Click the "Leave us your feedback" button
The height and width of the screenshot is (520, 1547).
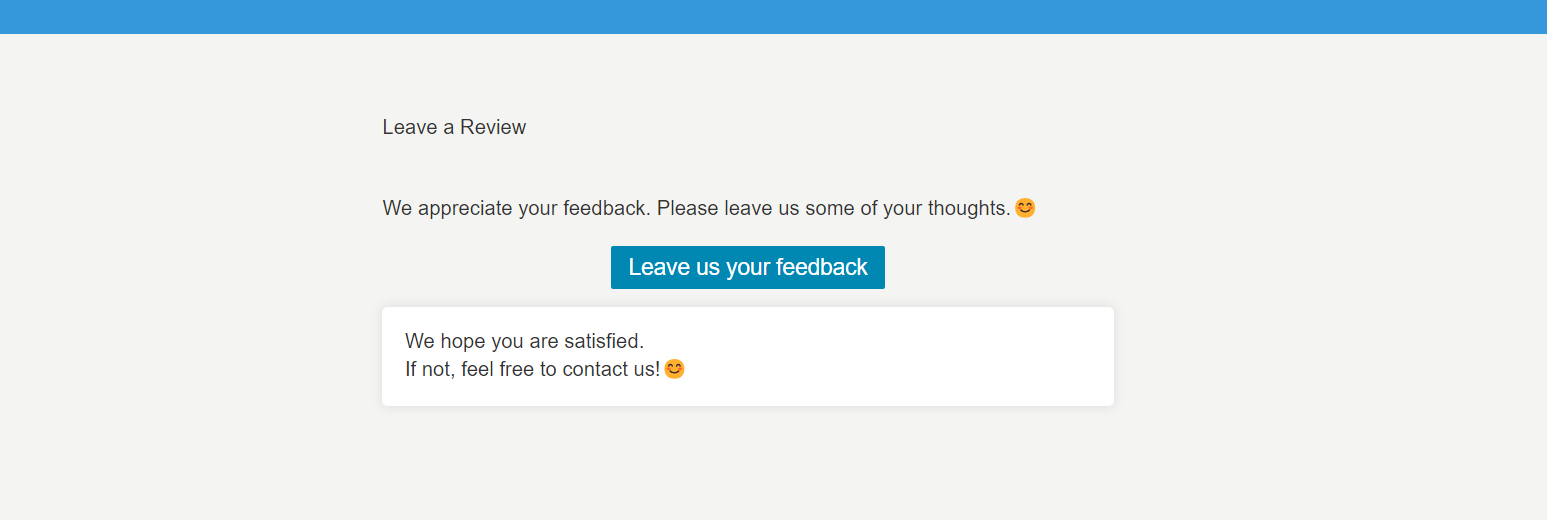click(x=747, y=267)
